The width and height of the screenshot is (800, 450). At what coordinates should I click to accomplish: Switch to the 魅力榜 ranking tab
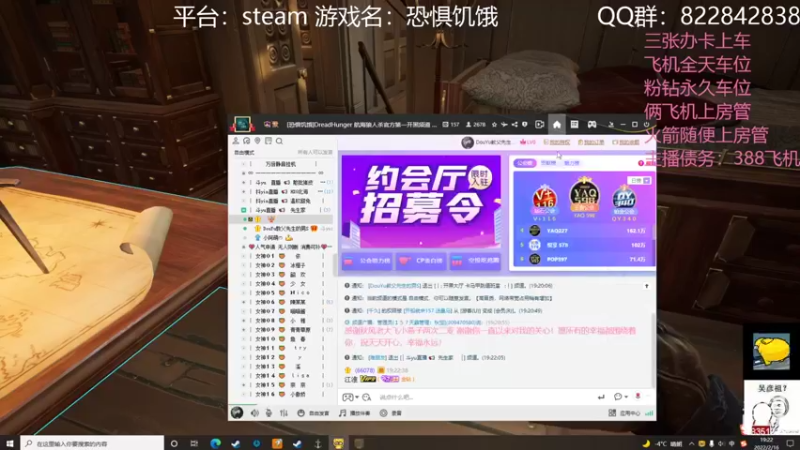(x=572, y=163)
